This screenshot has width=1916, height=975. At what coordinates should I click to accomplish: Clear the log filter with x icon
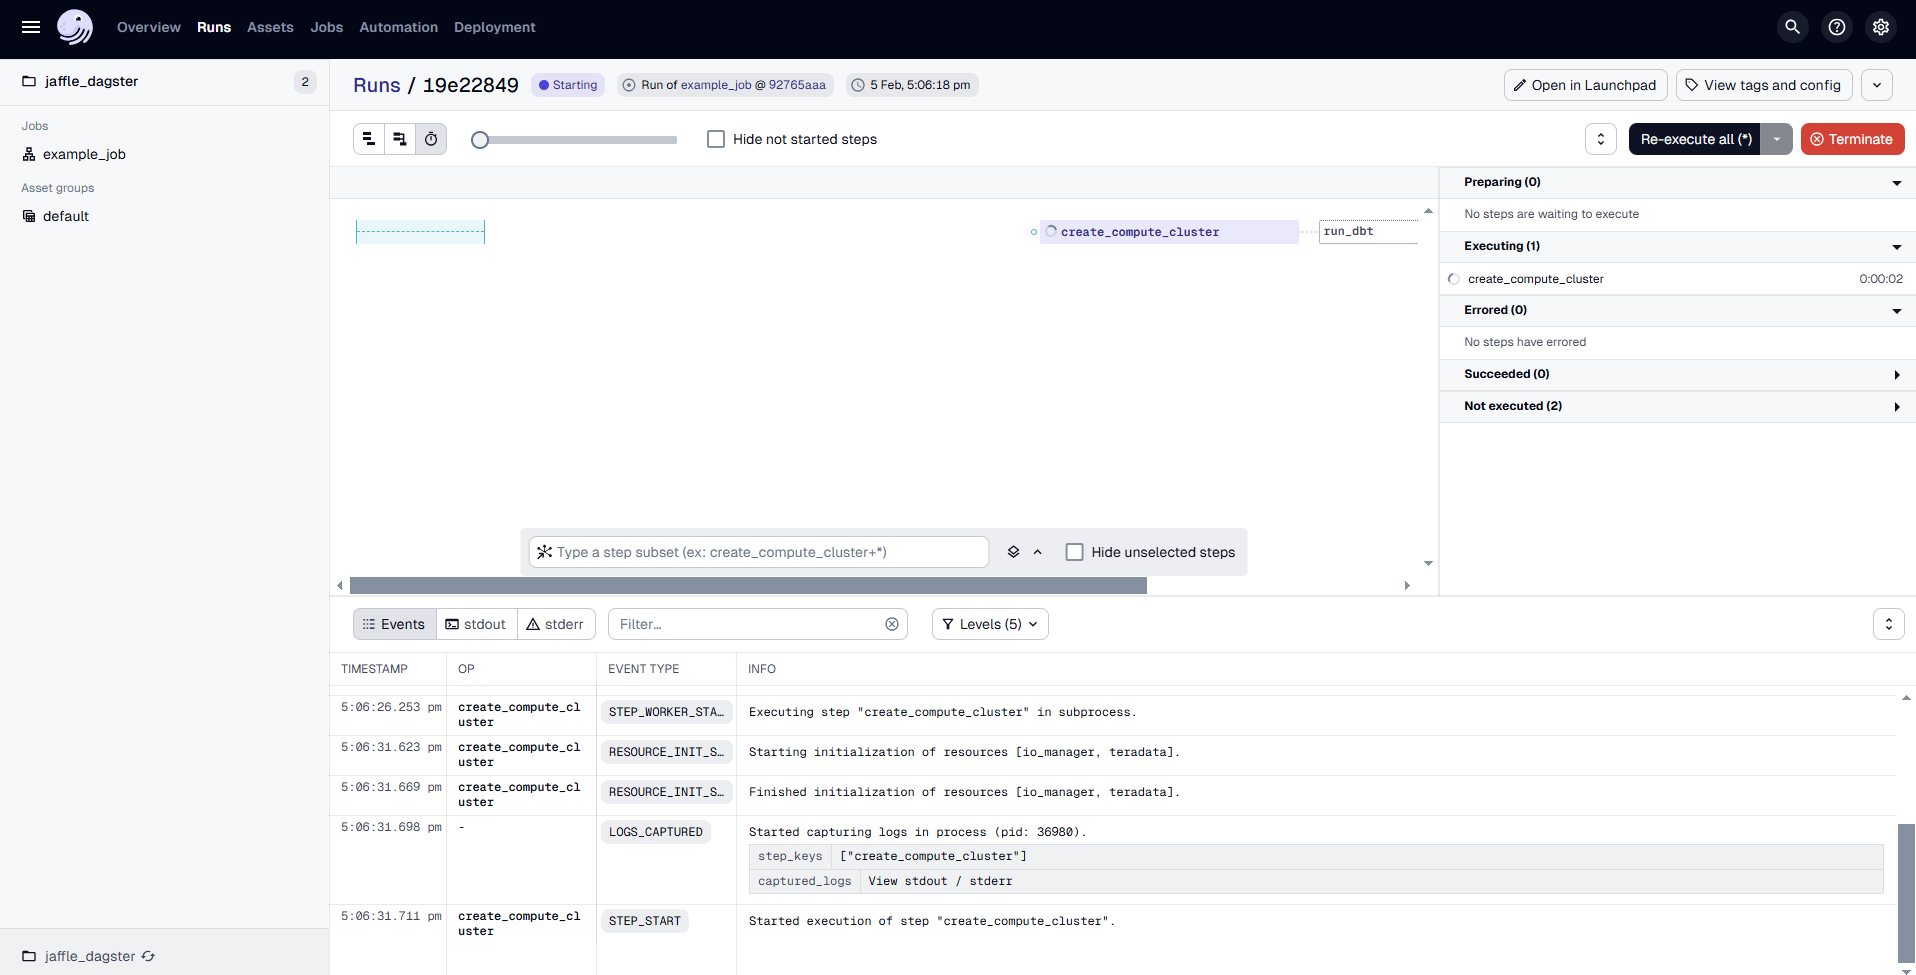coord(892,624)
